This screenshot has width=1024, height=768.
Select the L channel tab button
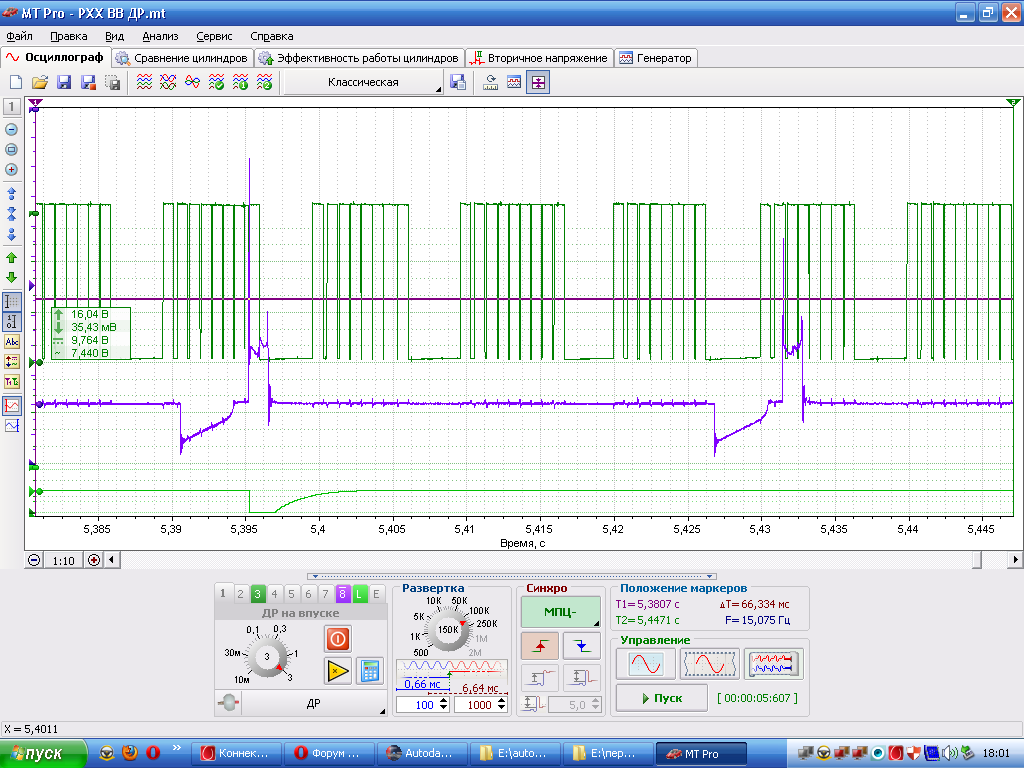click(359, 594)
